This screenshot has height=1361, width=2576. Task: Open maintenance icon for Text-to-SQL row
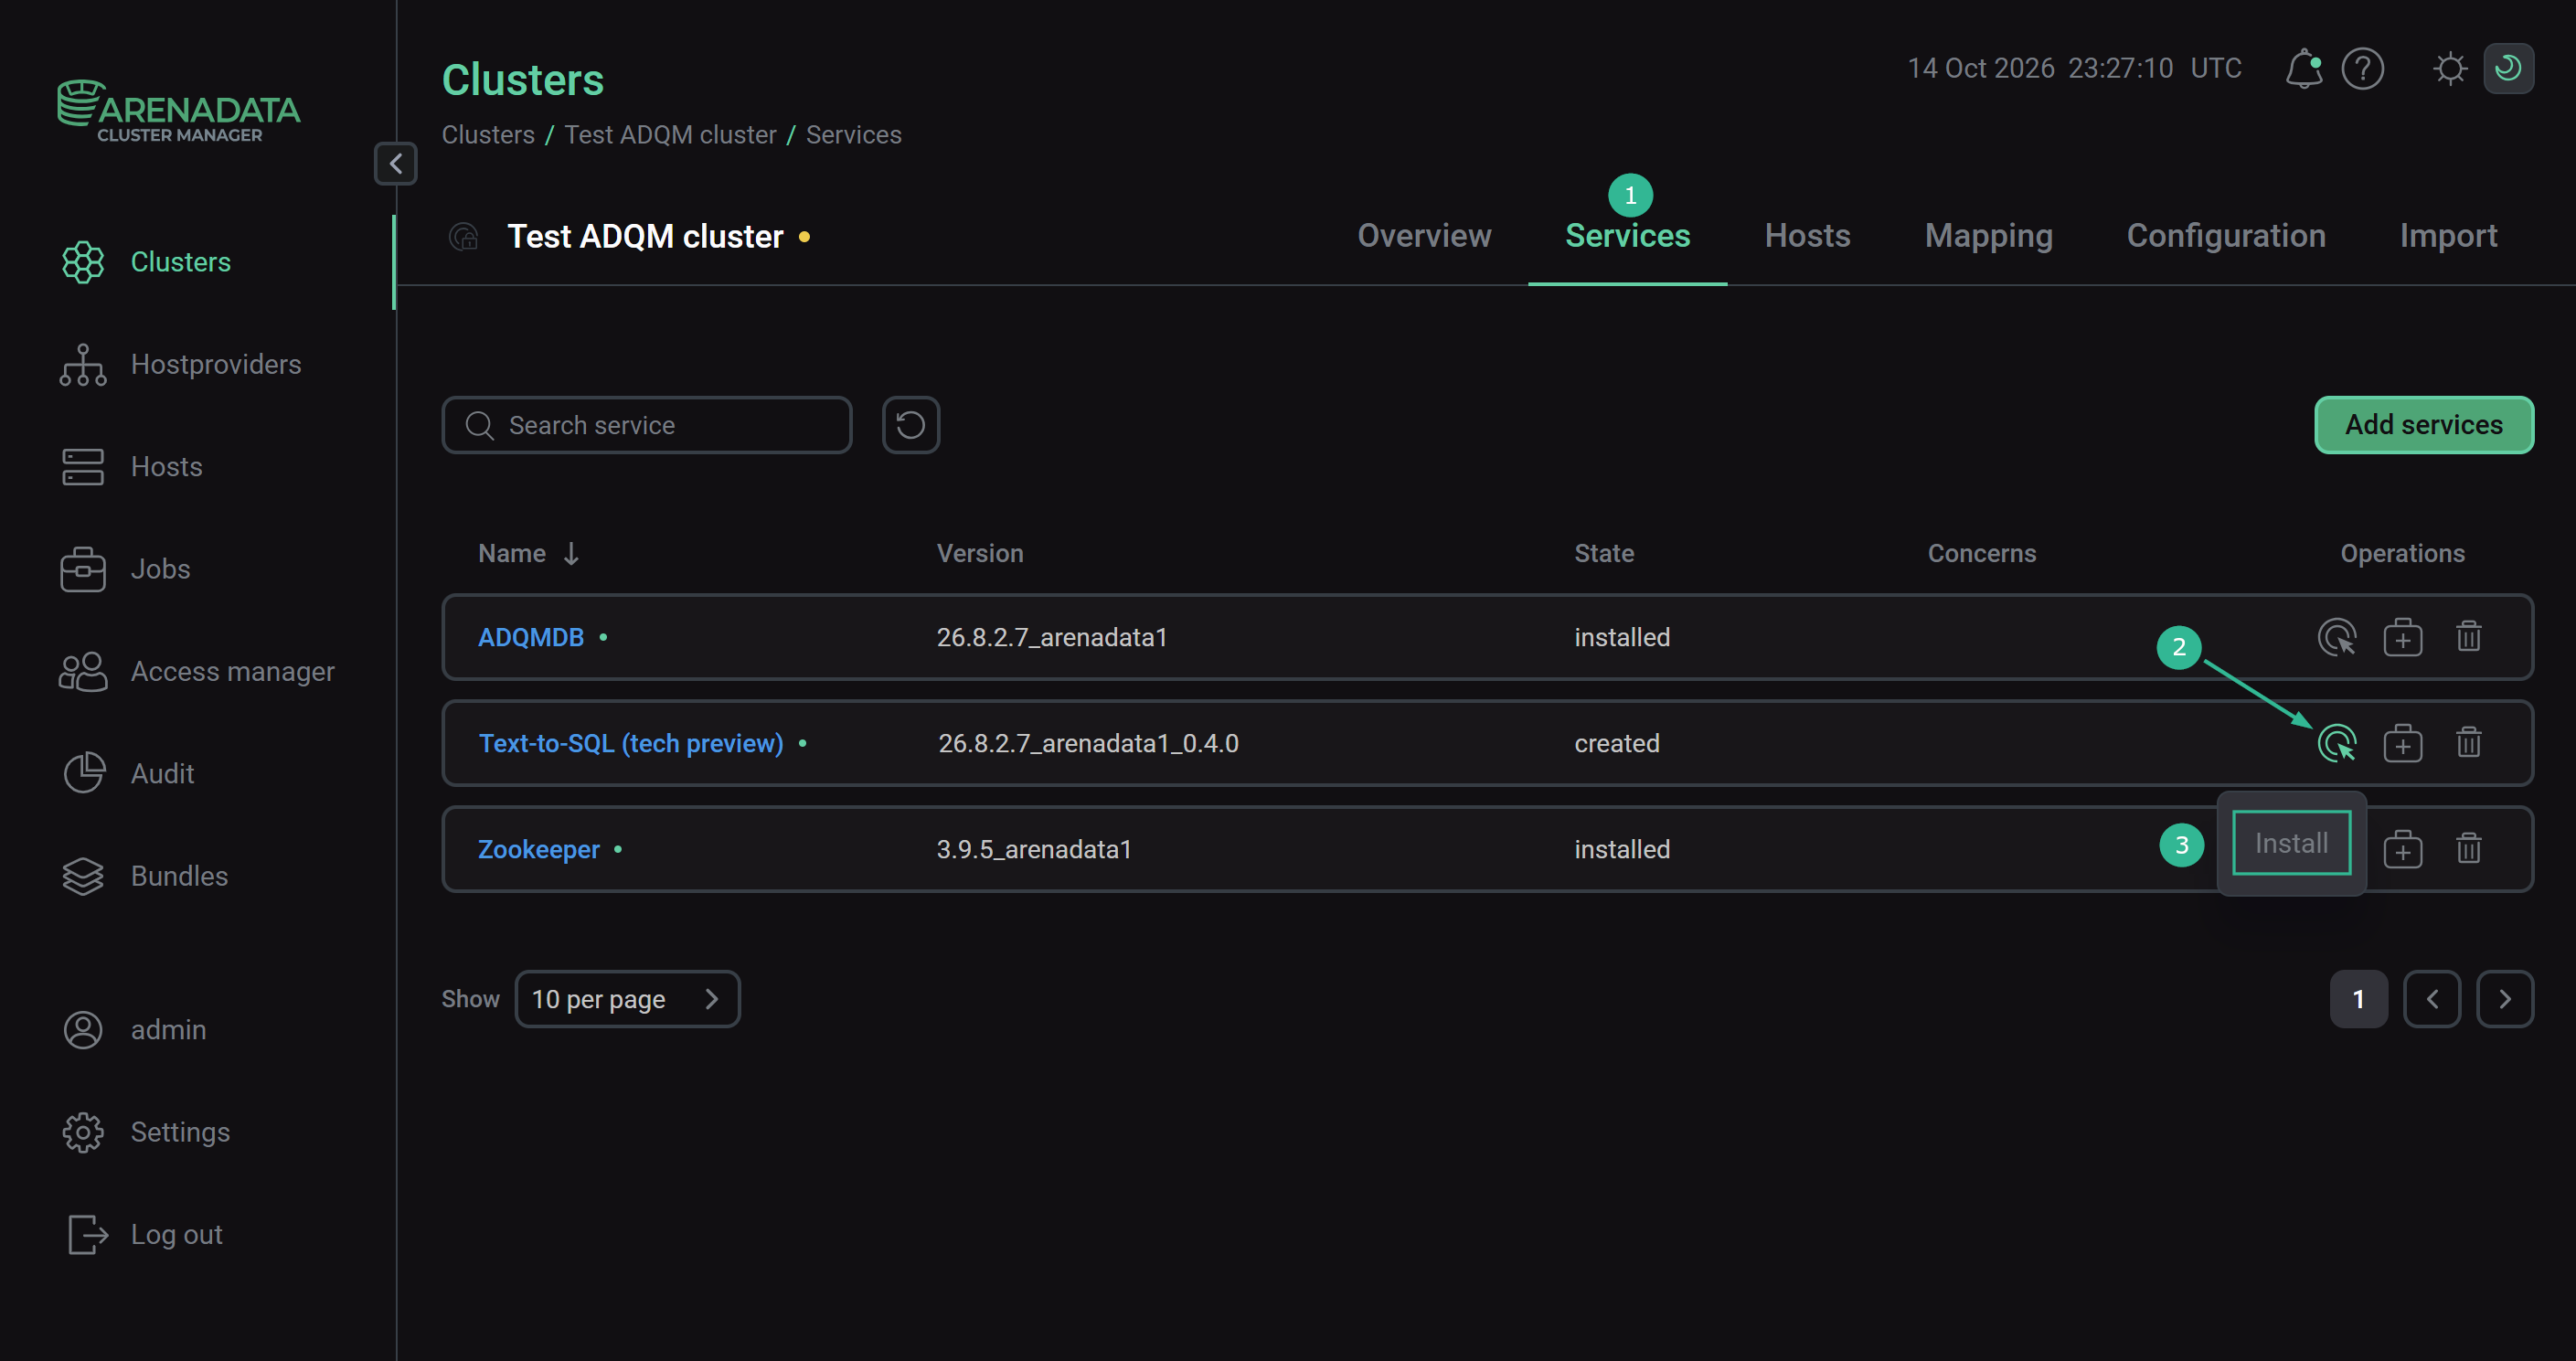coord(2402,743)
